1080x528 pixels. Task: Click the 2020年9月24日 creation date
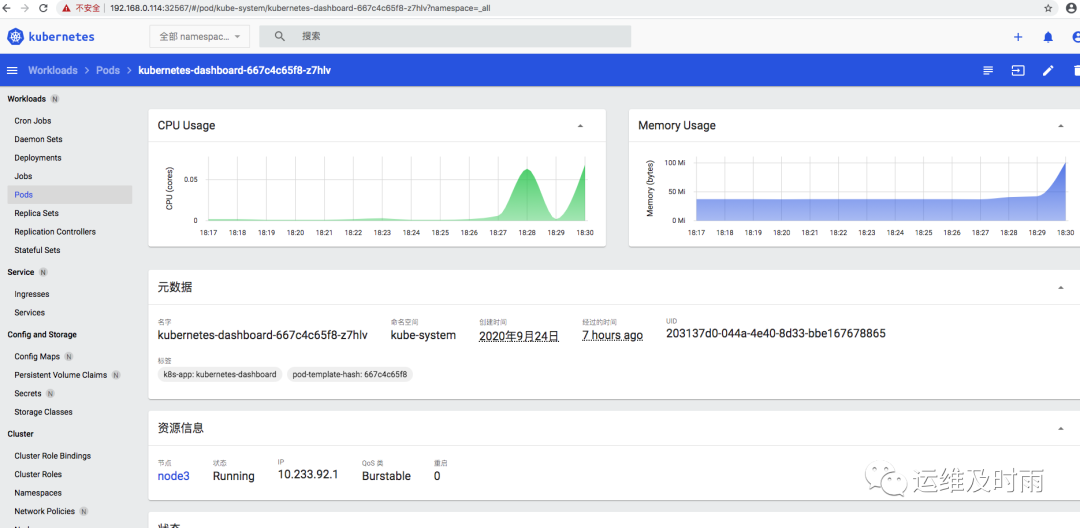tap(519, 335)
